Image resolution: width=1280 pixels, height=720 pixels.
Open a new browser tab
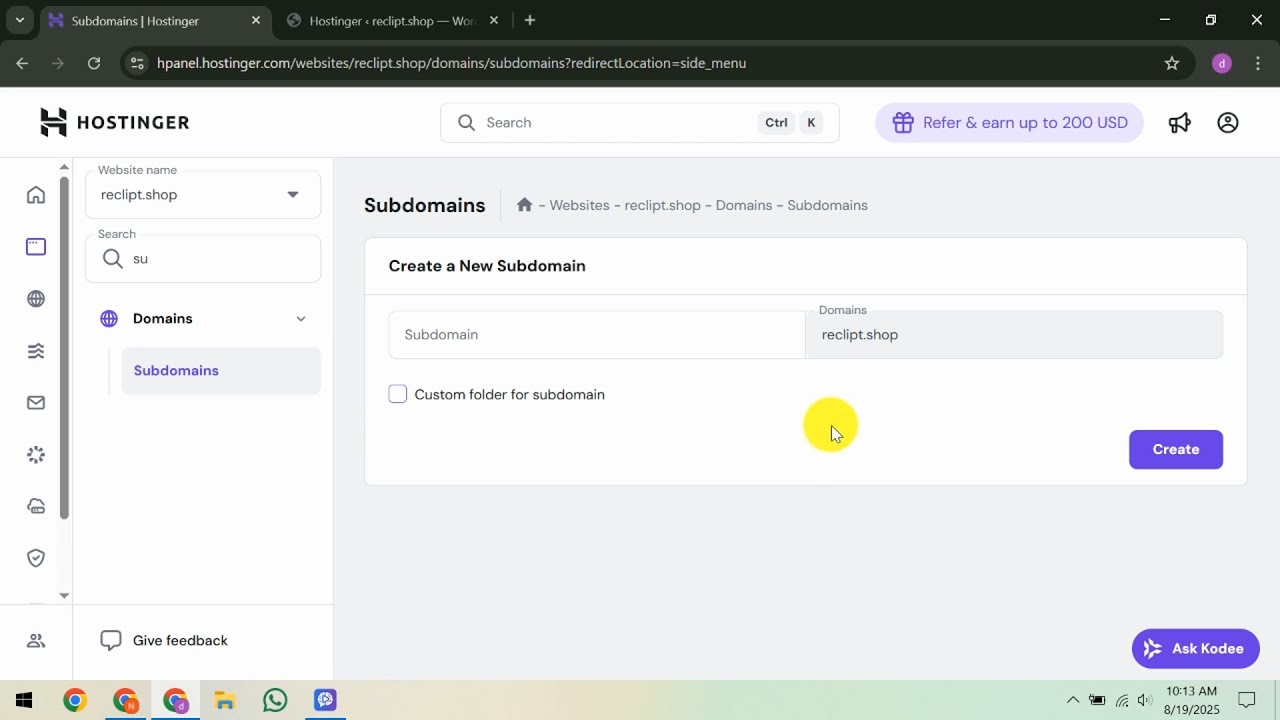click(x=530, y=20)
